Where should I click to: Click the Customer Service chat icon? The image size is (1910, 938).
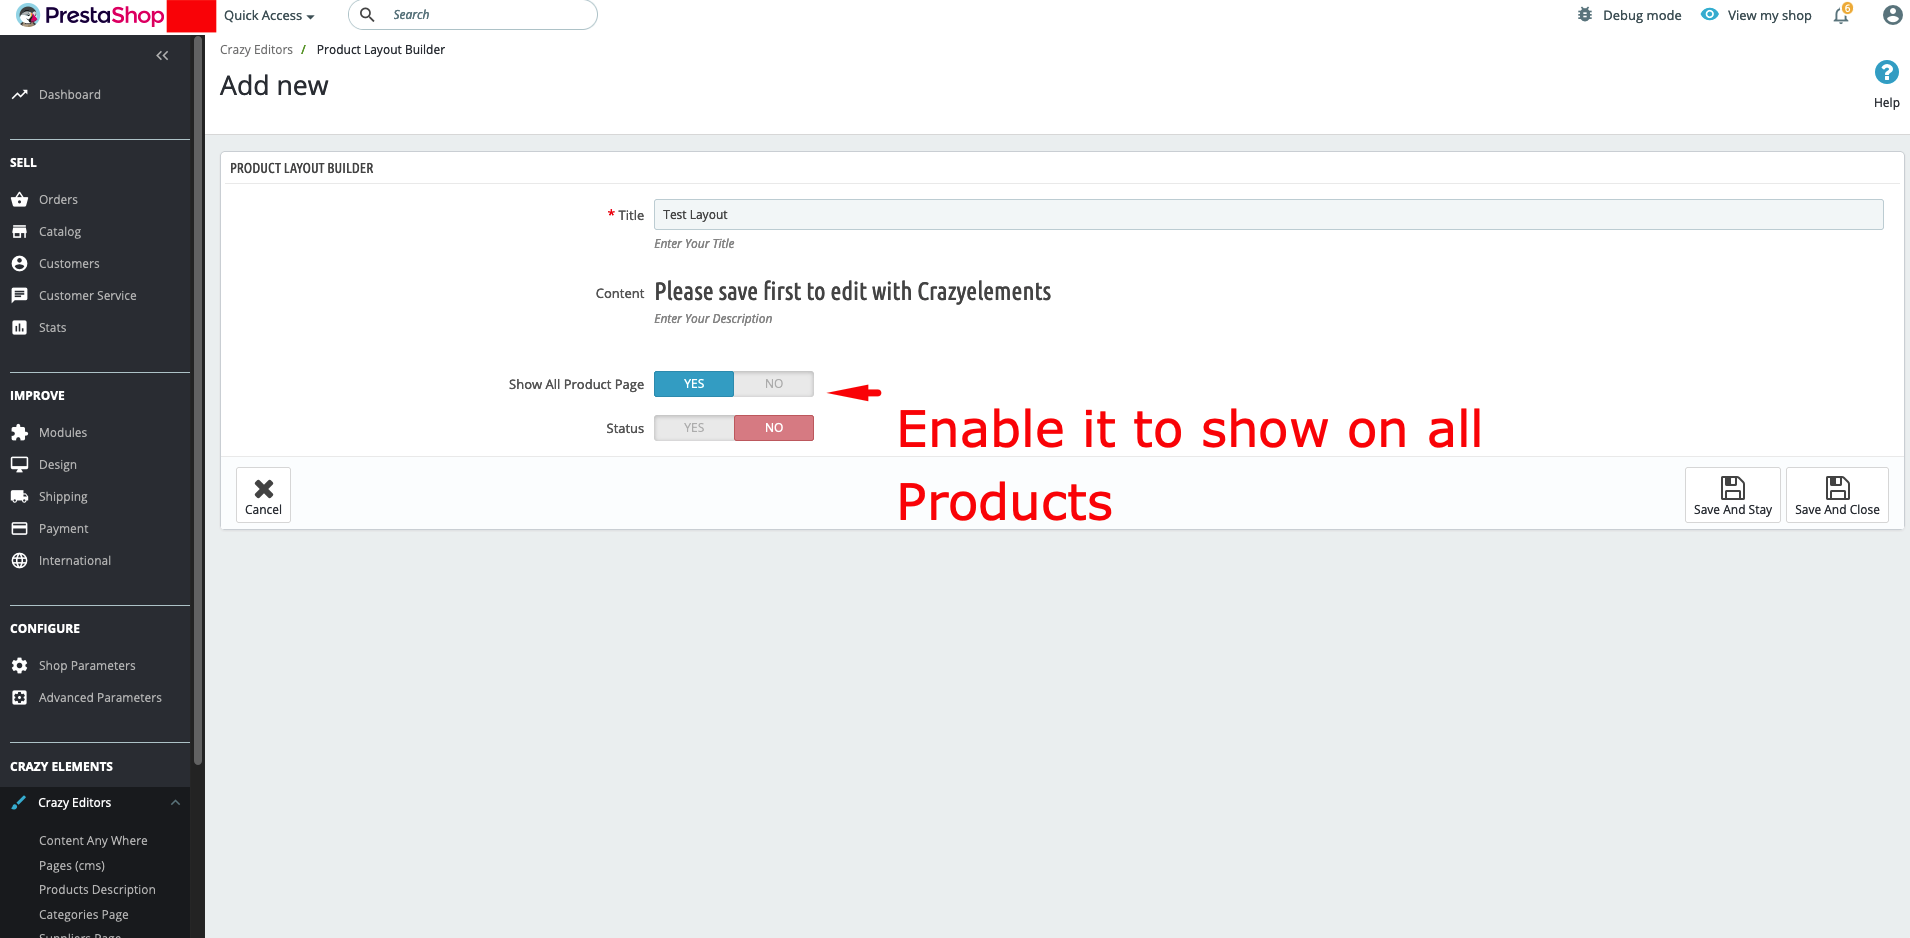[x=19, y=296]
